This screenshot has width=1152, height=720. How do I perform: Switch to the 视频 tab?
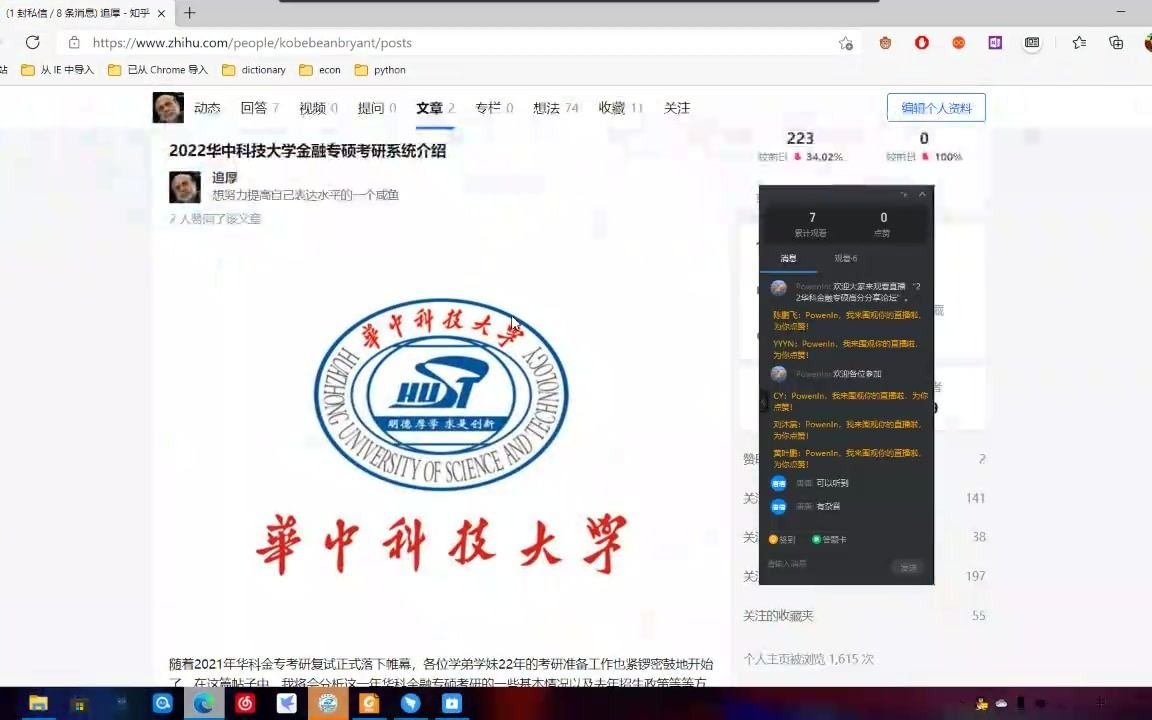pyautogui.click(x=318, y=108)
